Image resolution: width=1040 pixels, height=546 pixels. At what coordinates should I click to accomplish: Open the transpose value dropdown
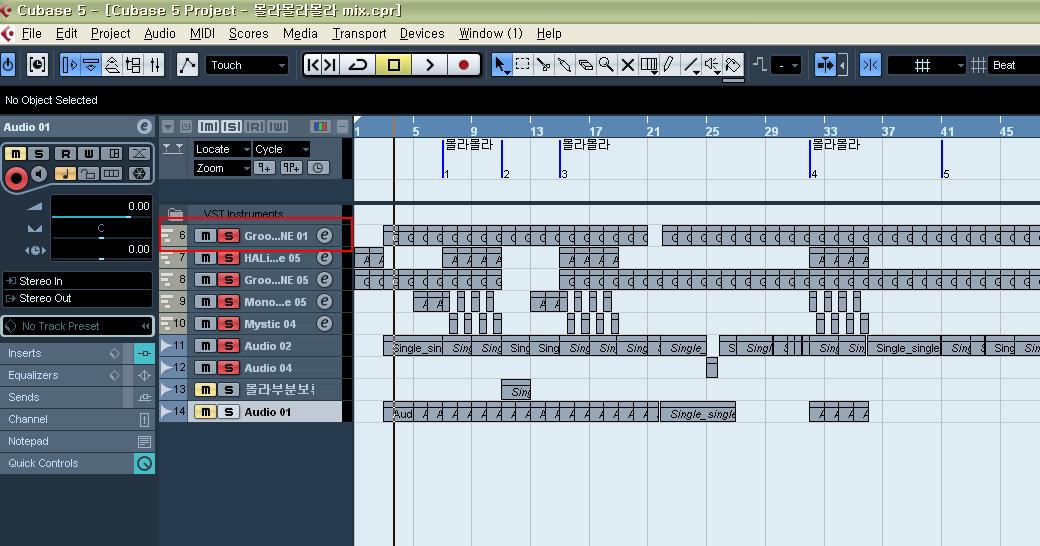[x=787, y=65]
